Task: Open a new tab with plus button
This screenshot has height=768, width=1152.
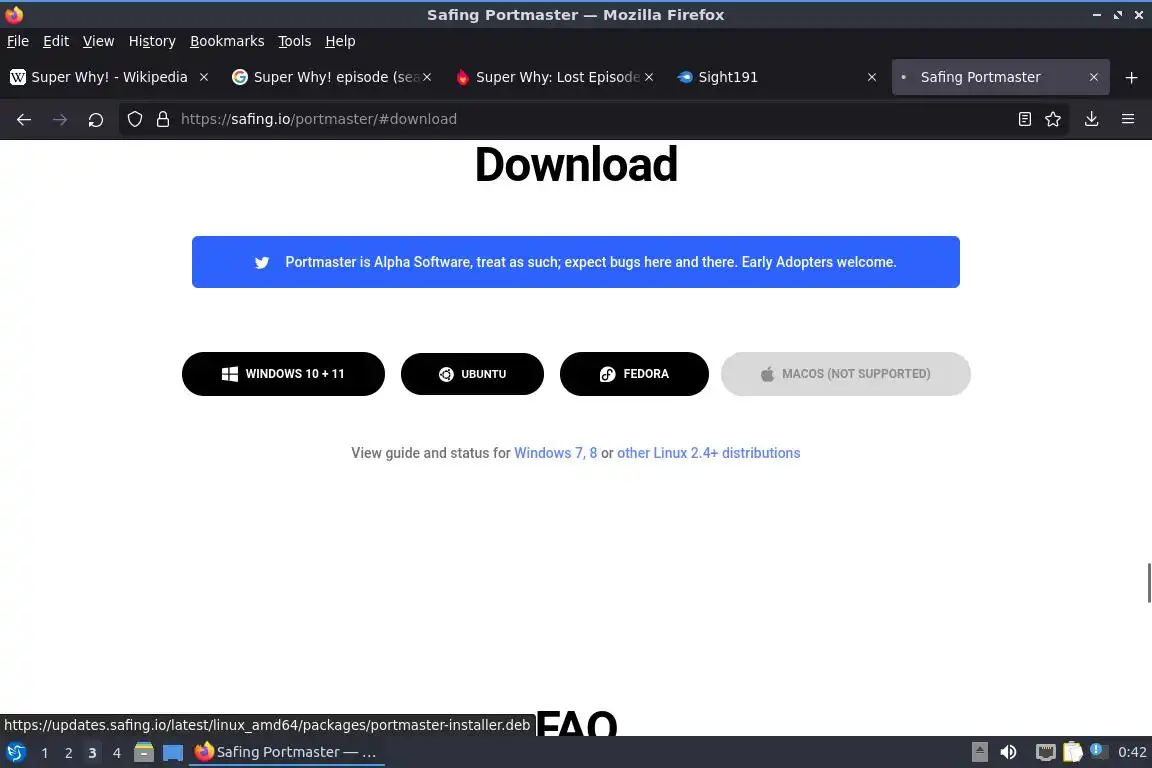Action: coord(1131,77)
